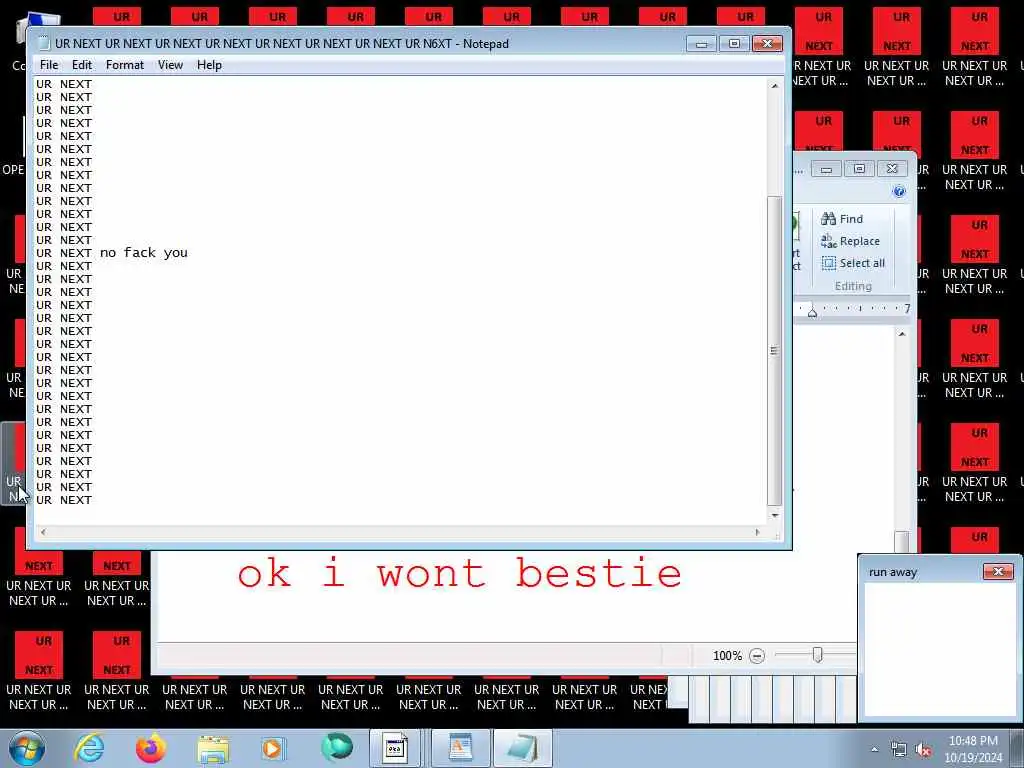Open Windows Media Player from taskbar
The height and width of the screenshot is (768, 1024).
click(273, 748)
